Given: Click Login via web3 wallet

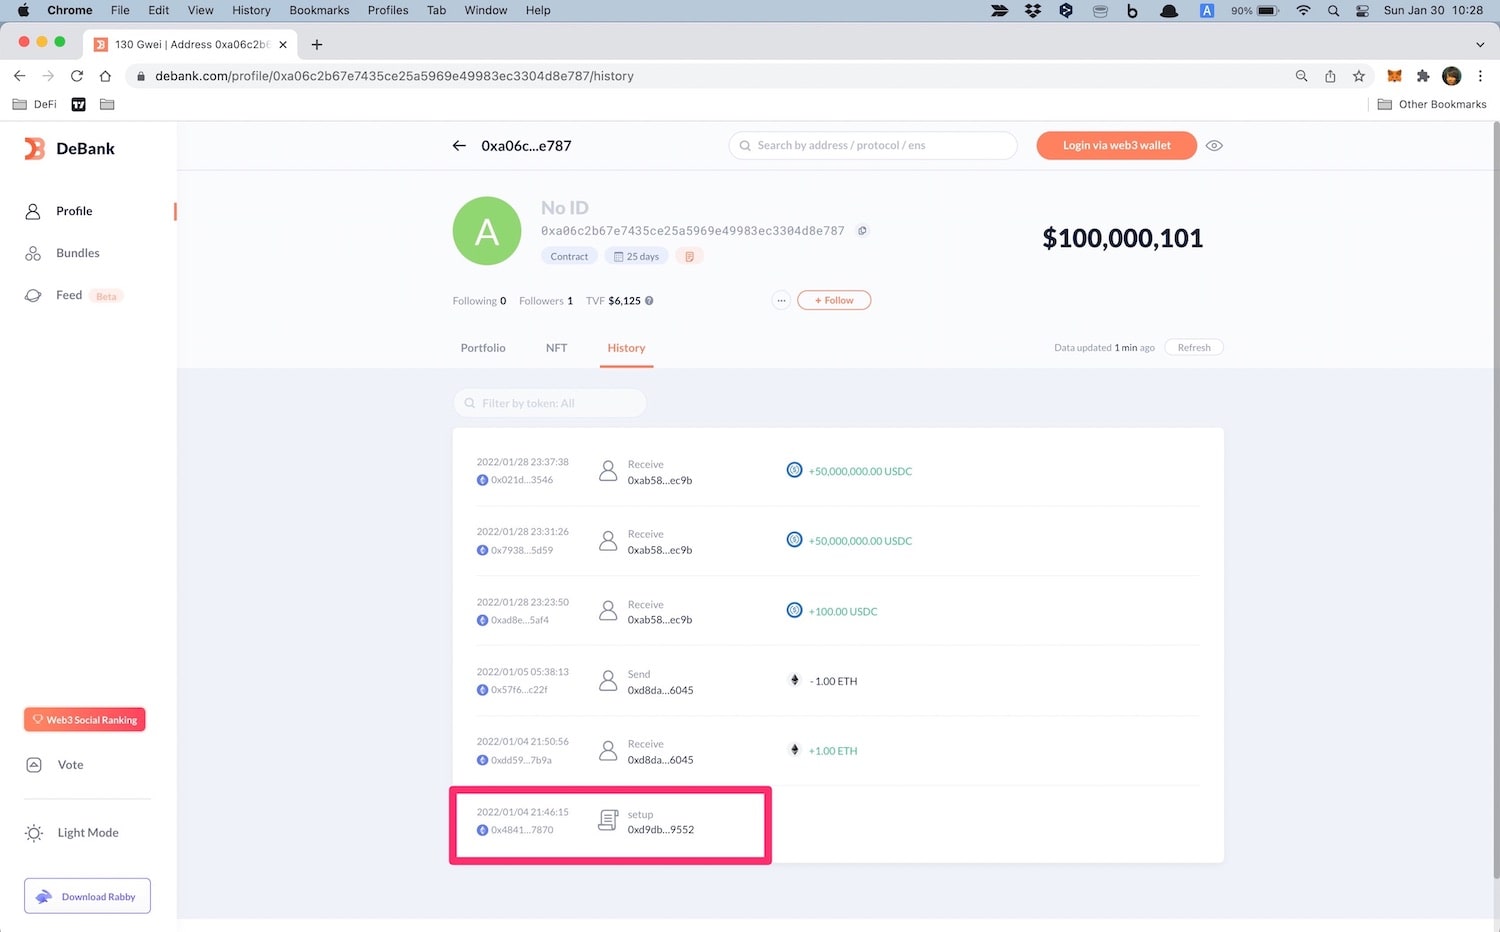Looking at the screenshot, I should tap(1116, 146).
